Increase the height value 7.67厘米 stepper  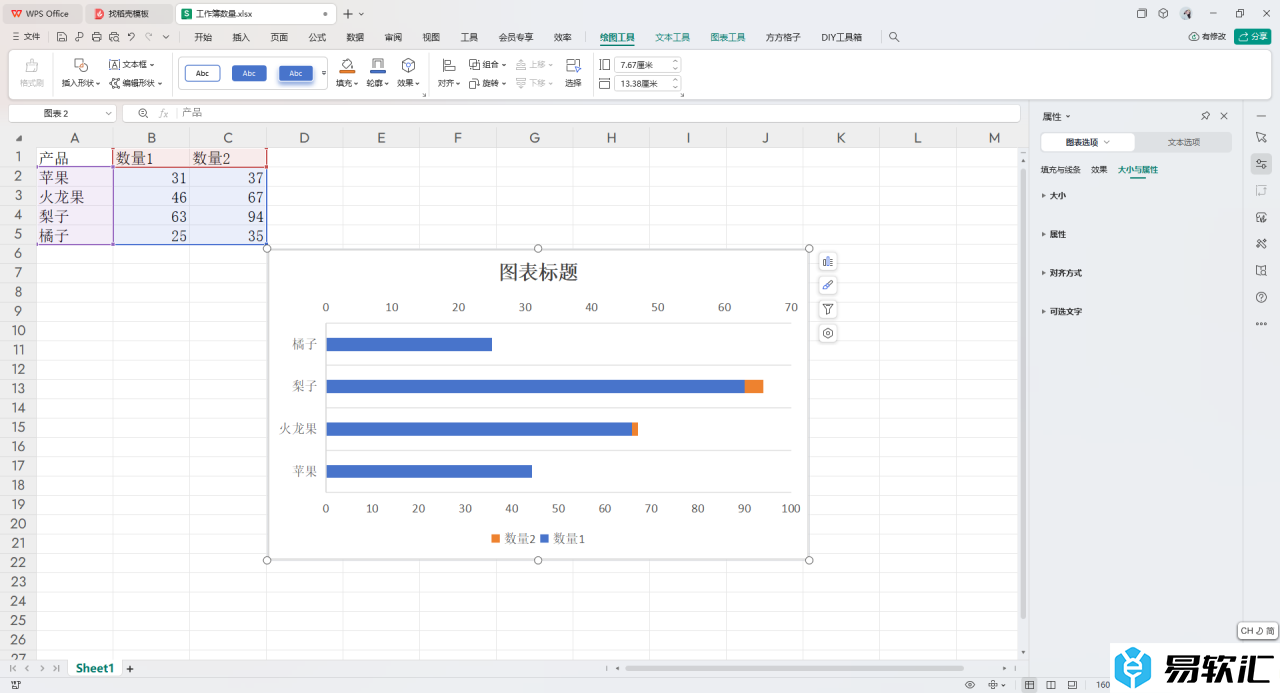(675, 60)
